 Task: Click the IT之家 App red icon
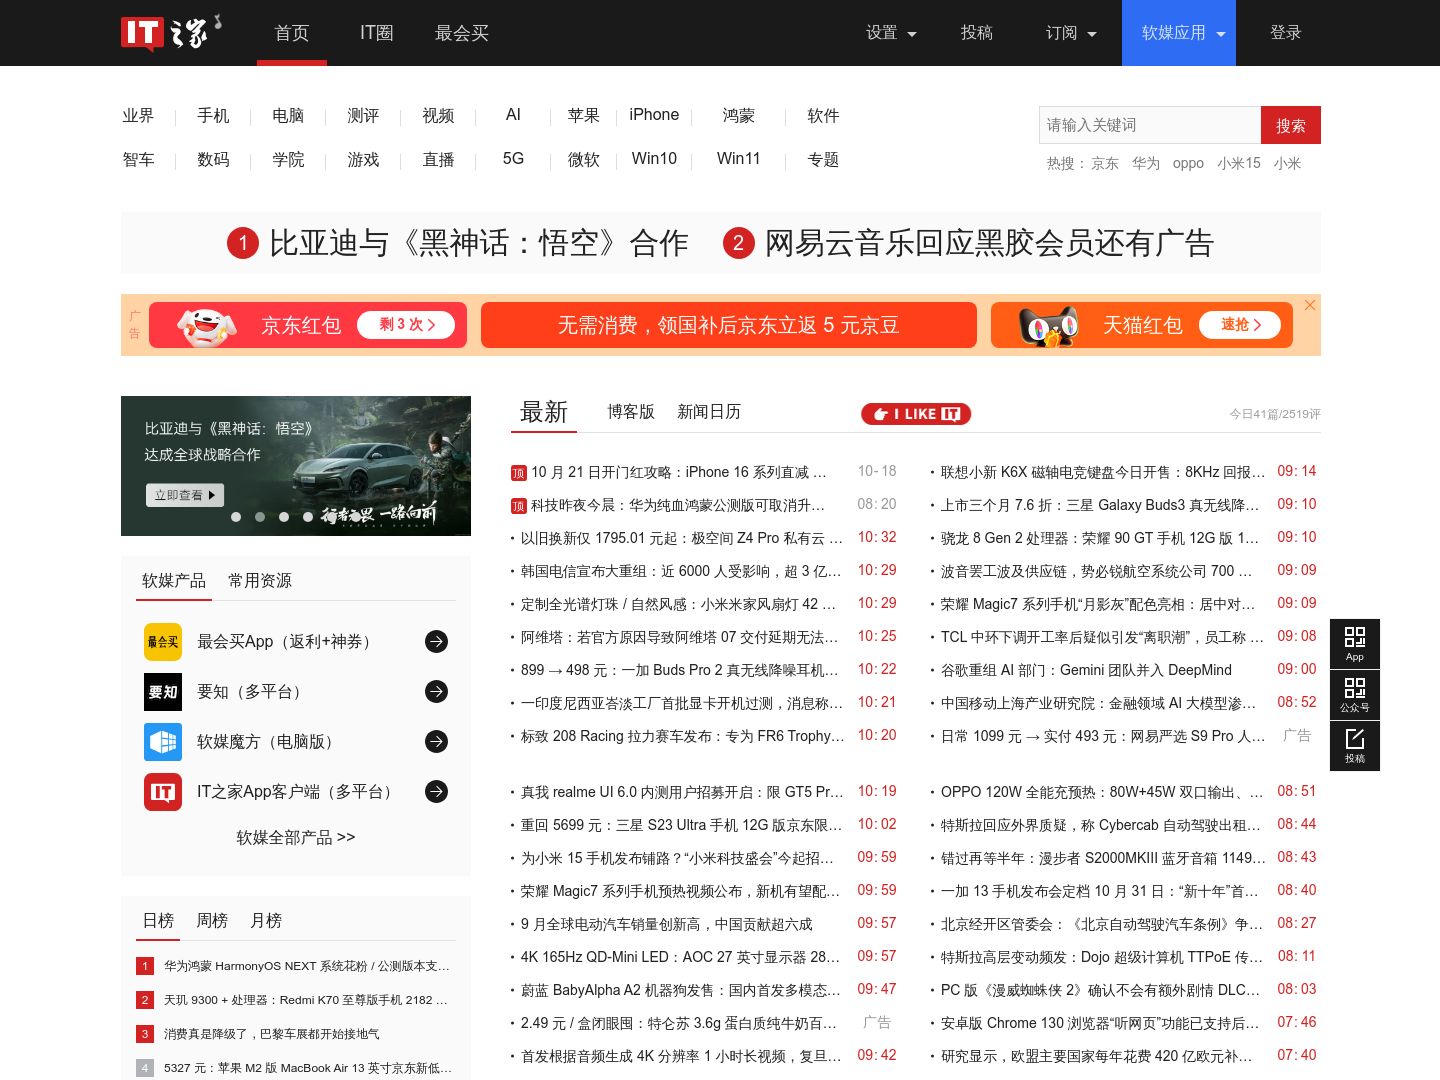click(x=163, y=792)
